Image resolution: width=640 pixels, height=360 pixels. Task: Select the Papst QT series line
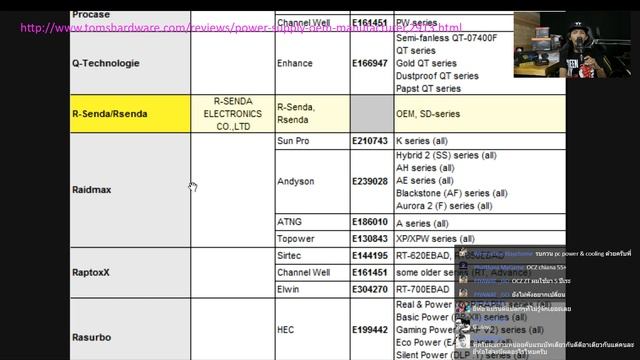pos(428,89)
